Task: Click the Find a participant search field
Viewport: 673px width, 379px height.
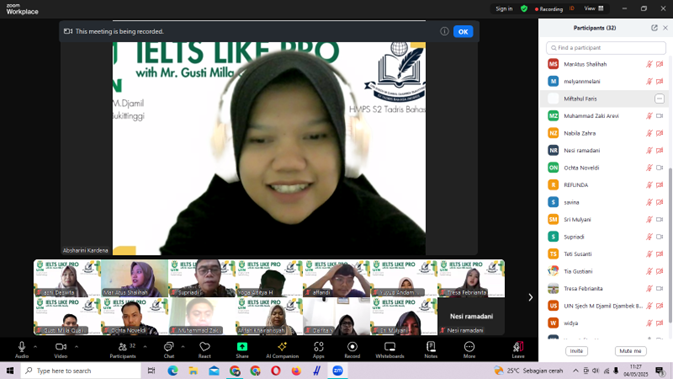Action: (606, 48)
